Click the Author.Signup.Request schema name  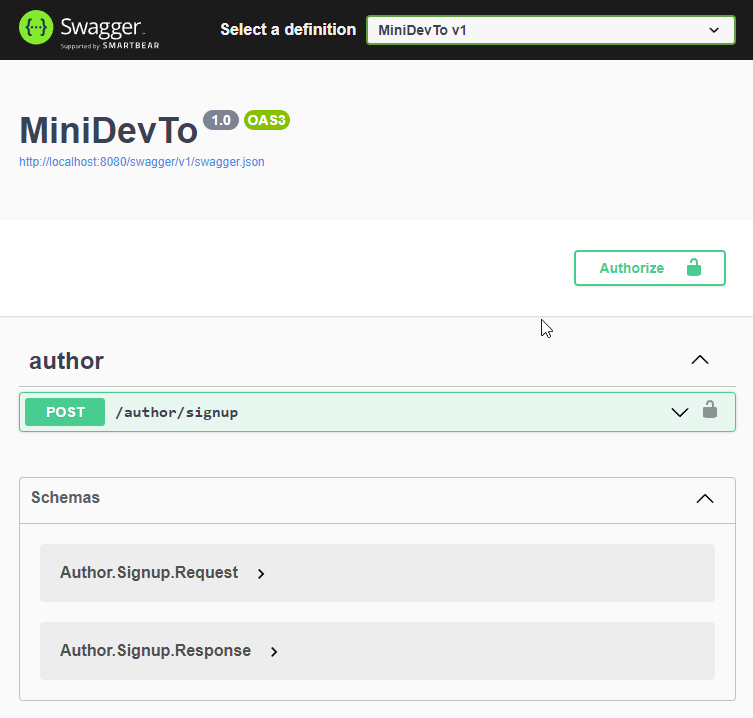point(149,572)
